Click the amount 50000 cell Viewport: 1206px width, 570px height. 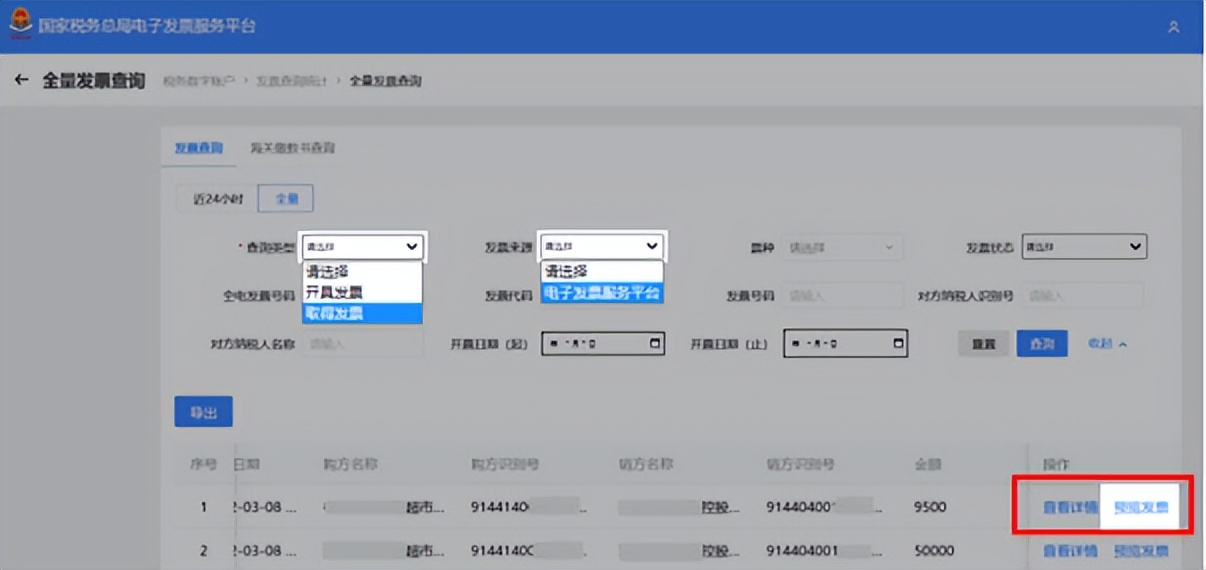click(934, 550)
